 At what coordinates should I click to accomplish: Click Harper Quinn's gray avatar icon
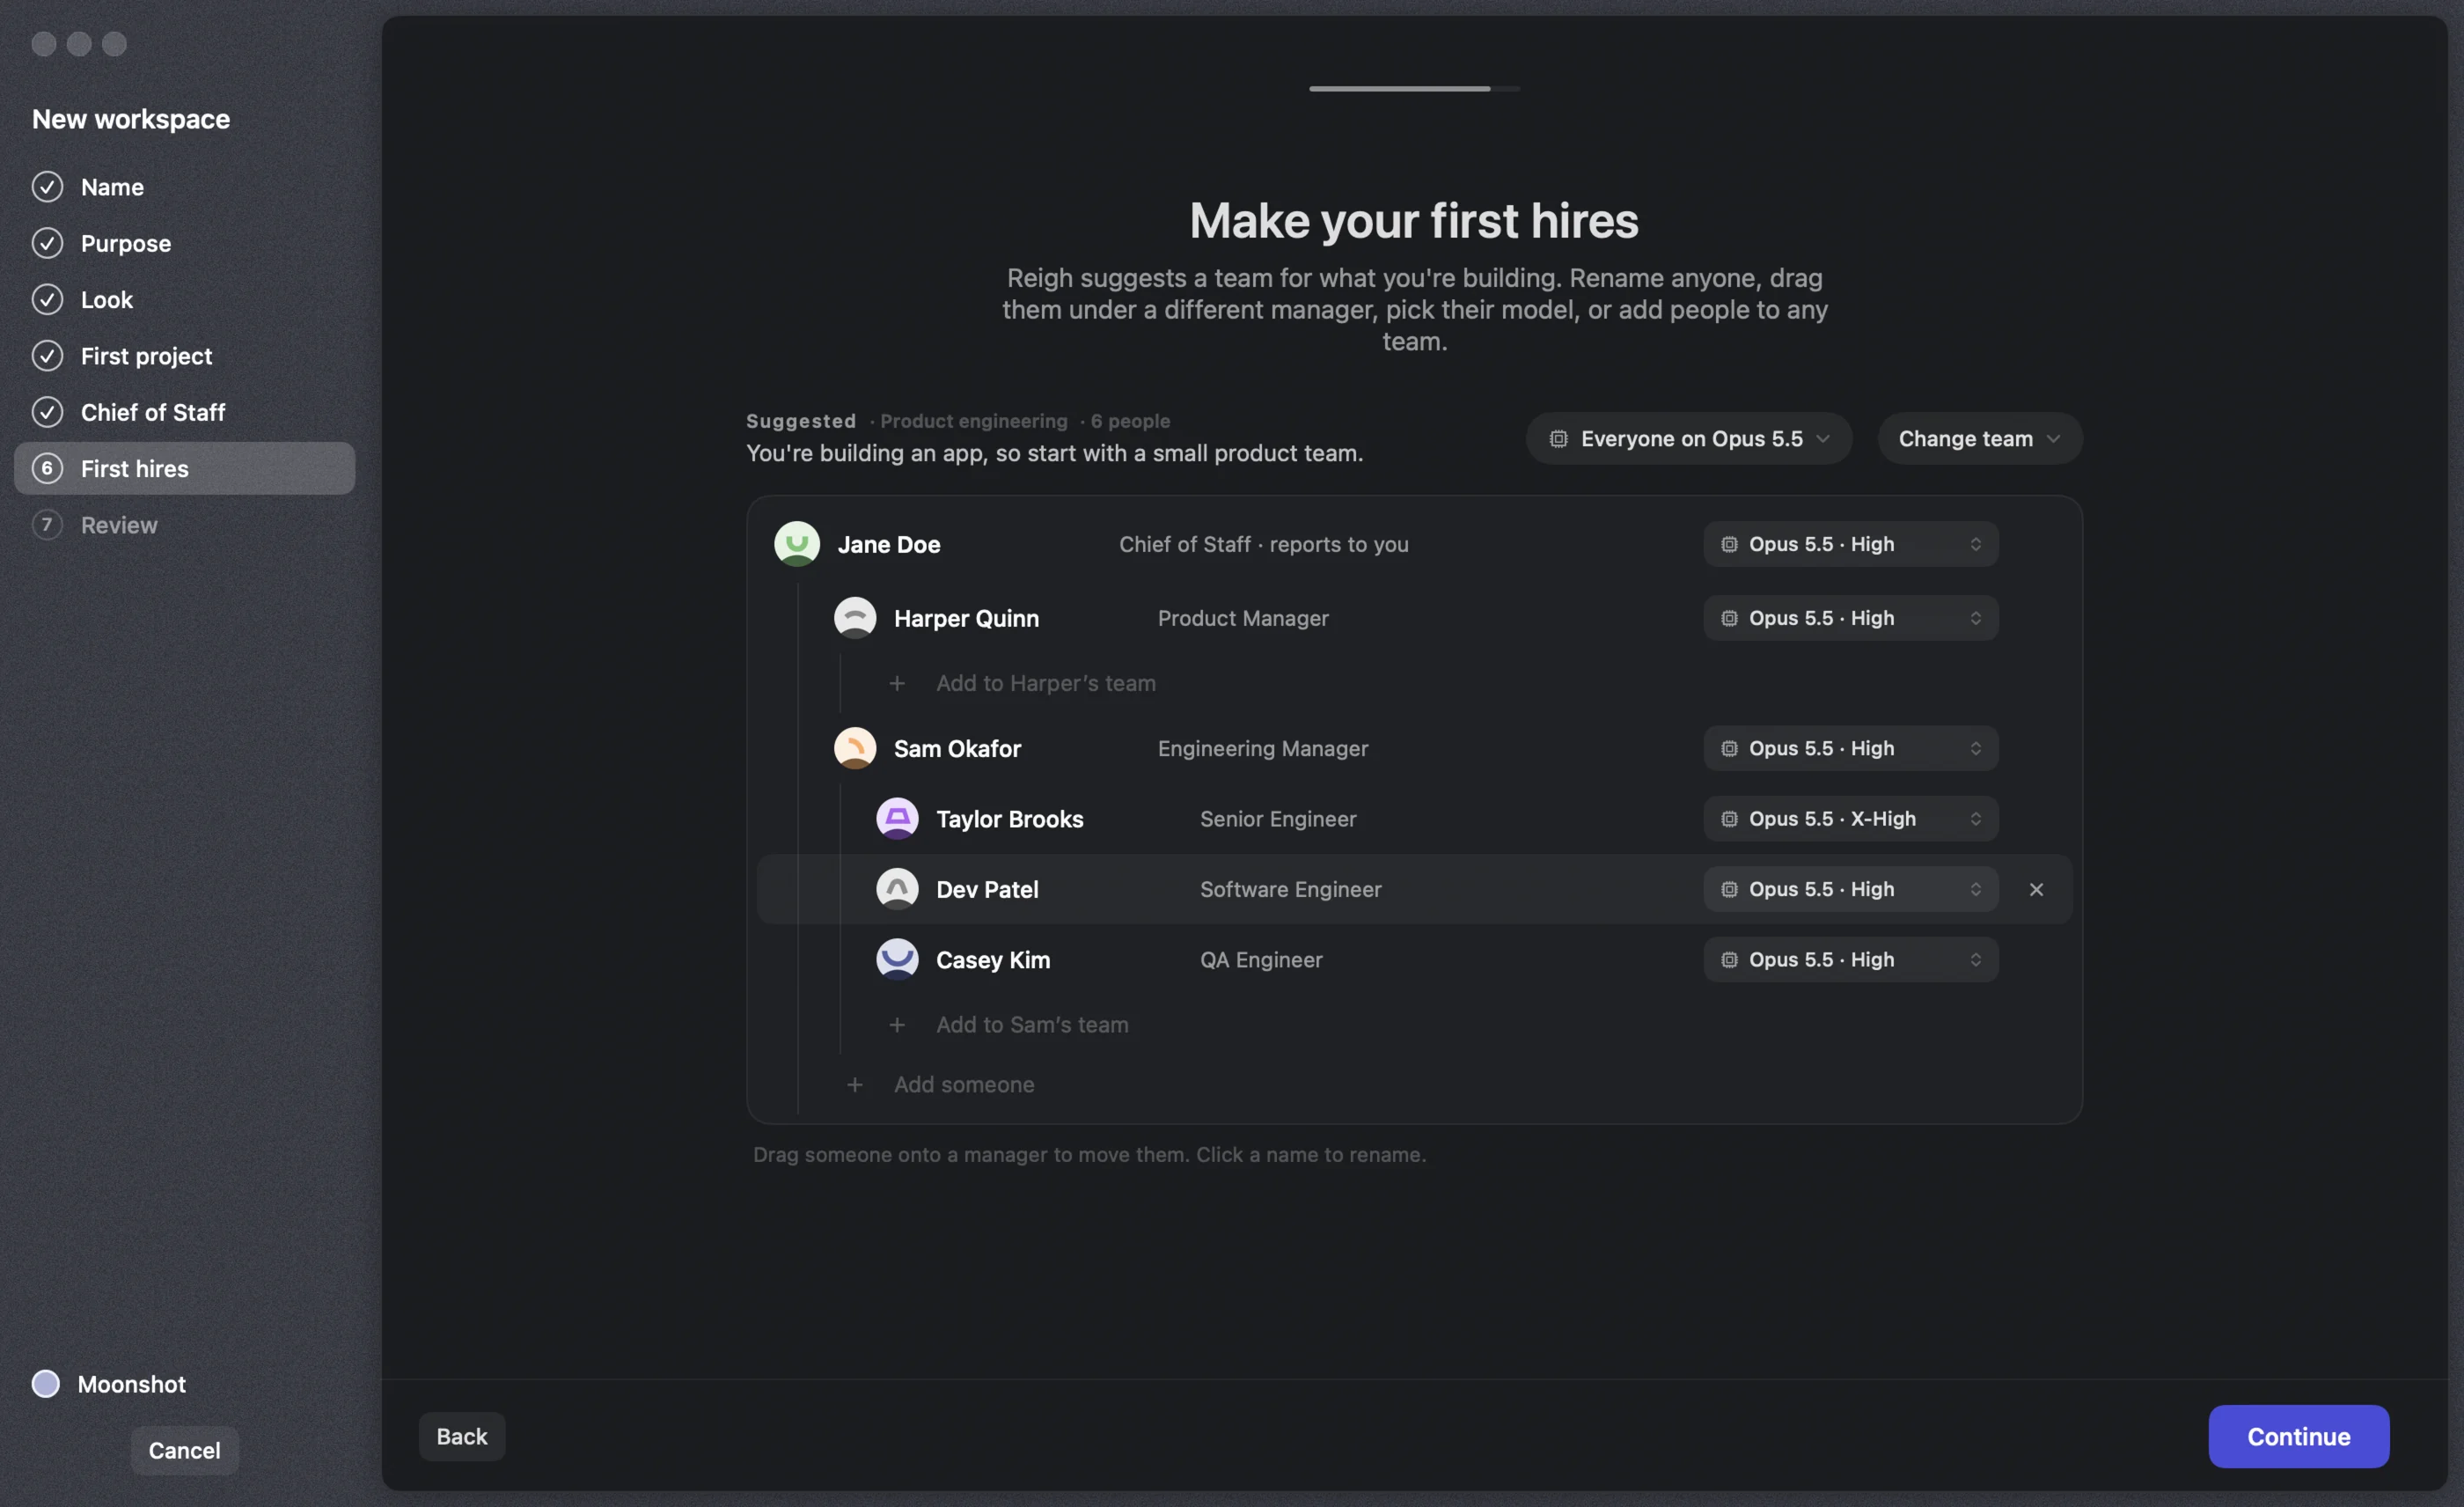[x=855, y=618]
